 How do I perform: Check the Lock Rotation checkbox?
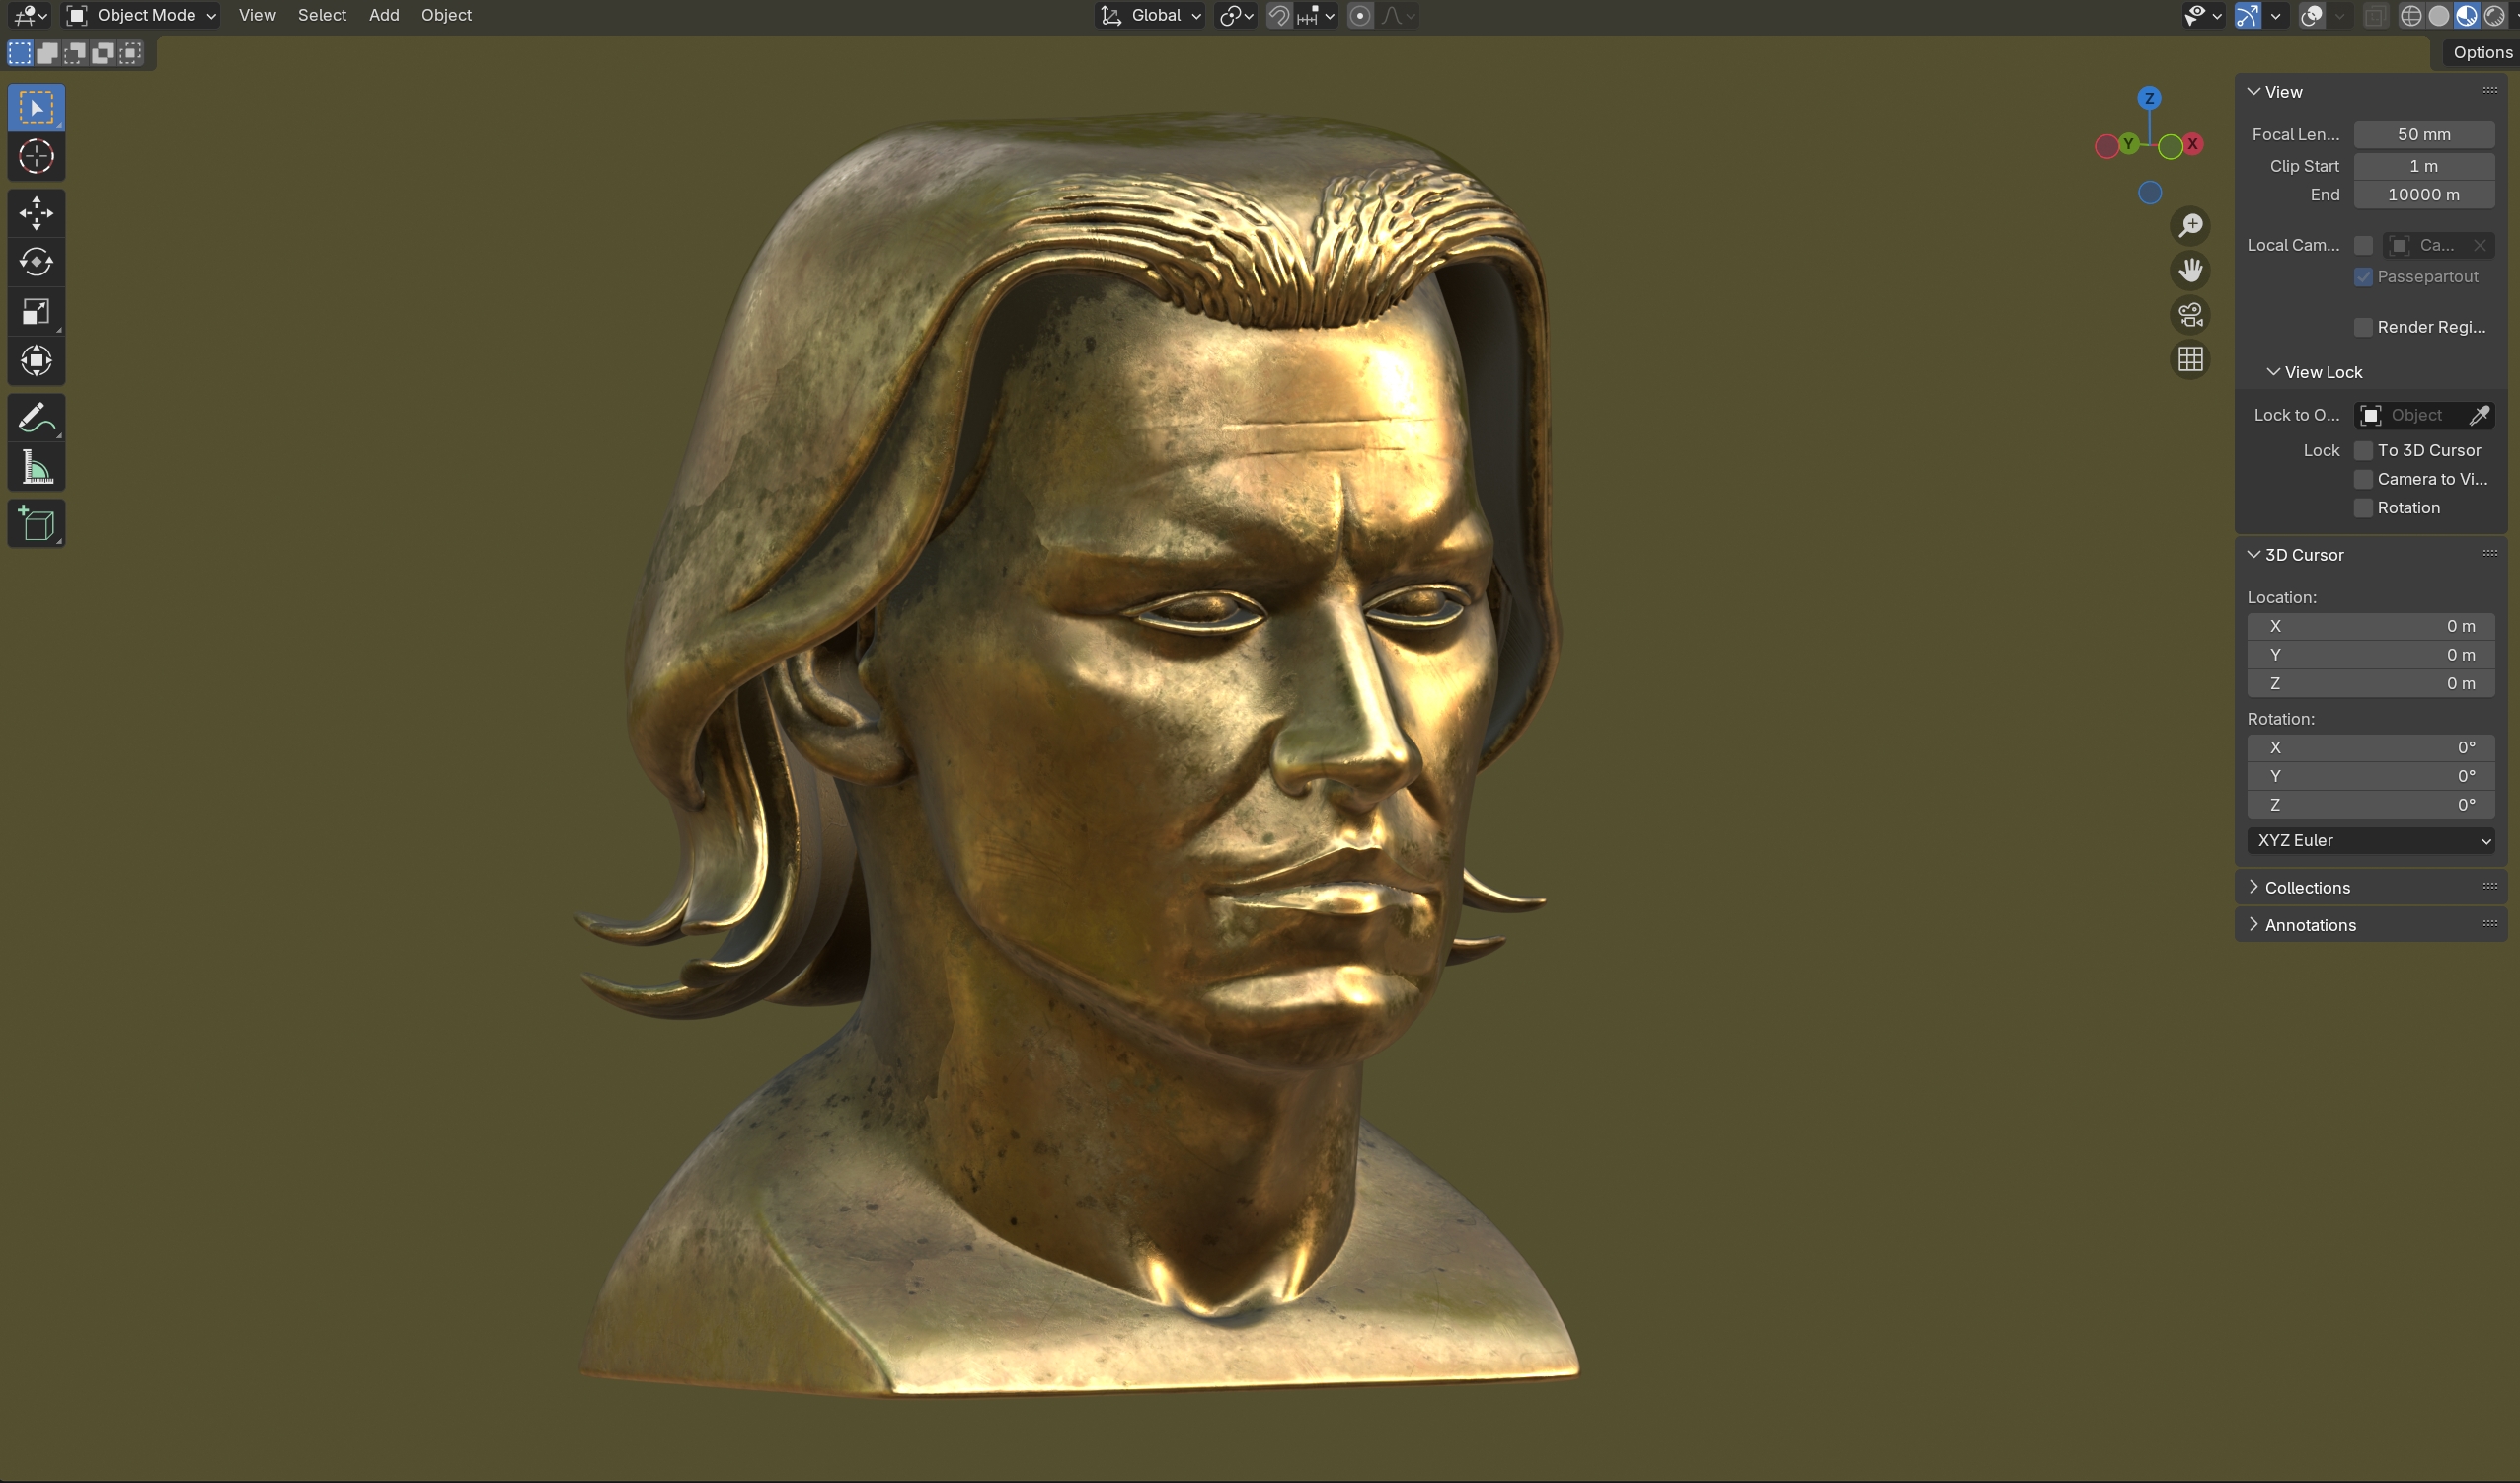2363,508
